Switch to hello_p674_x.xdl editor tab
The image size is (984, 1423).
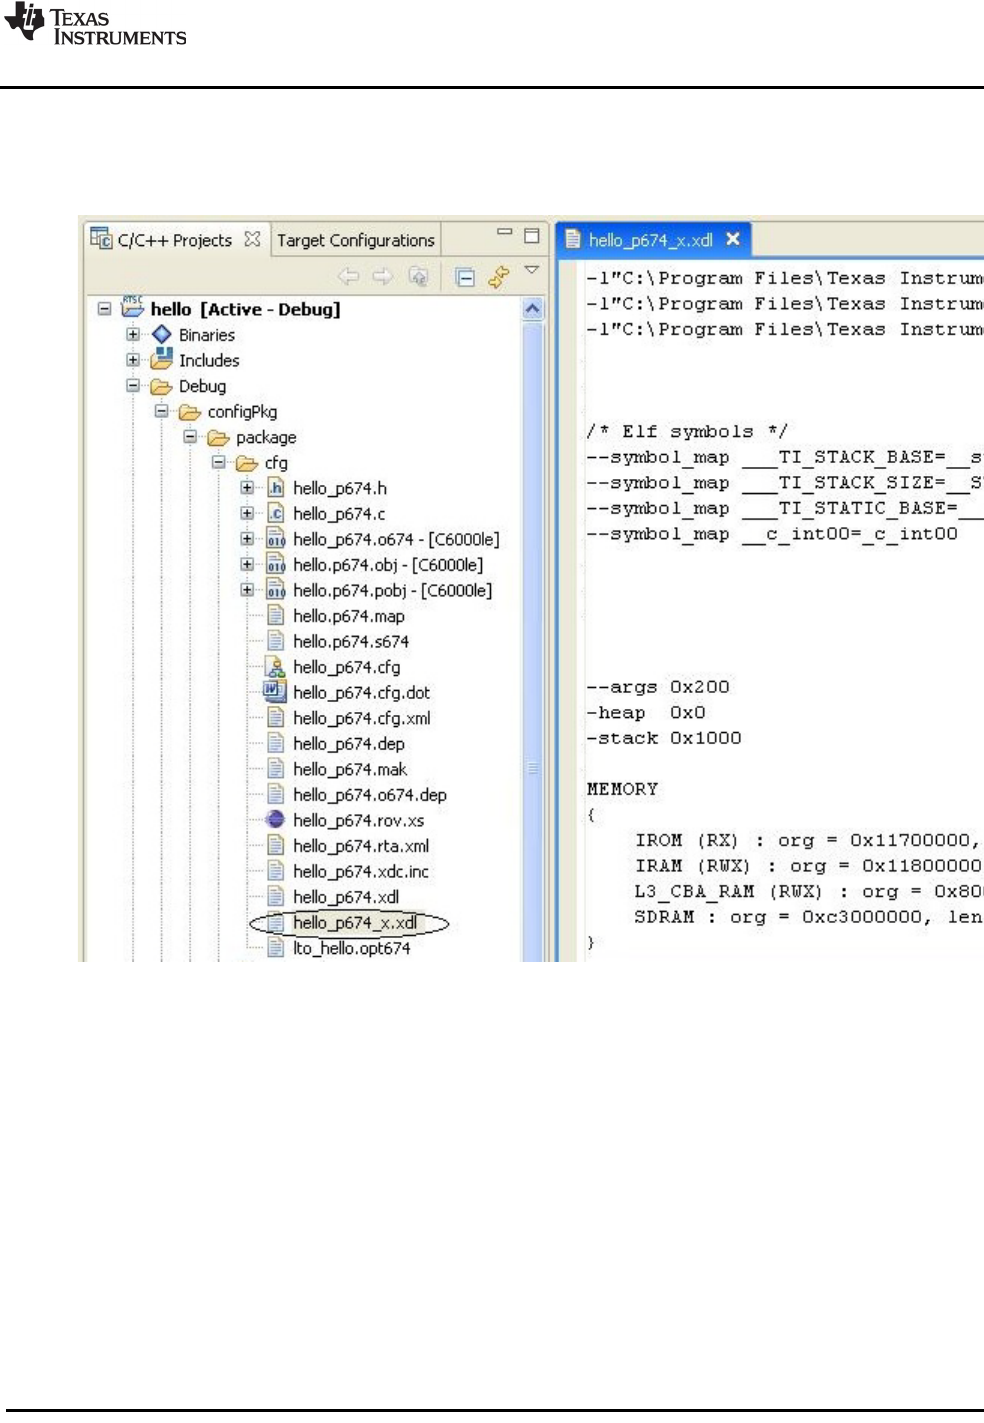tap(650, 240)
